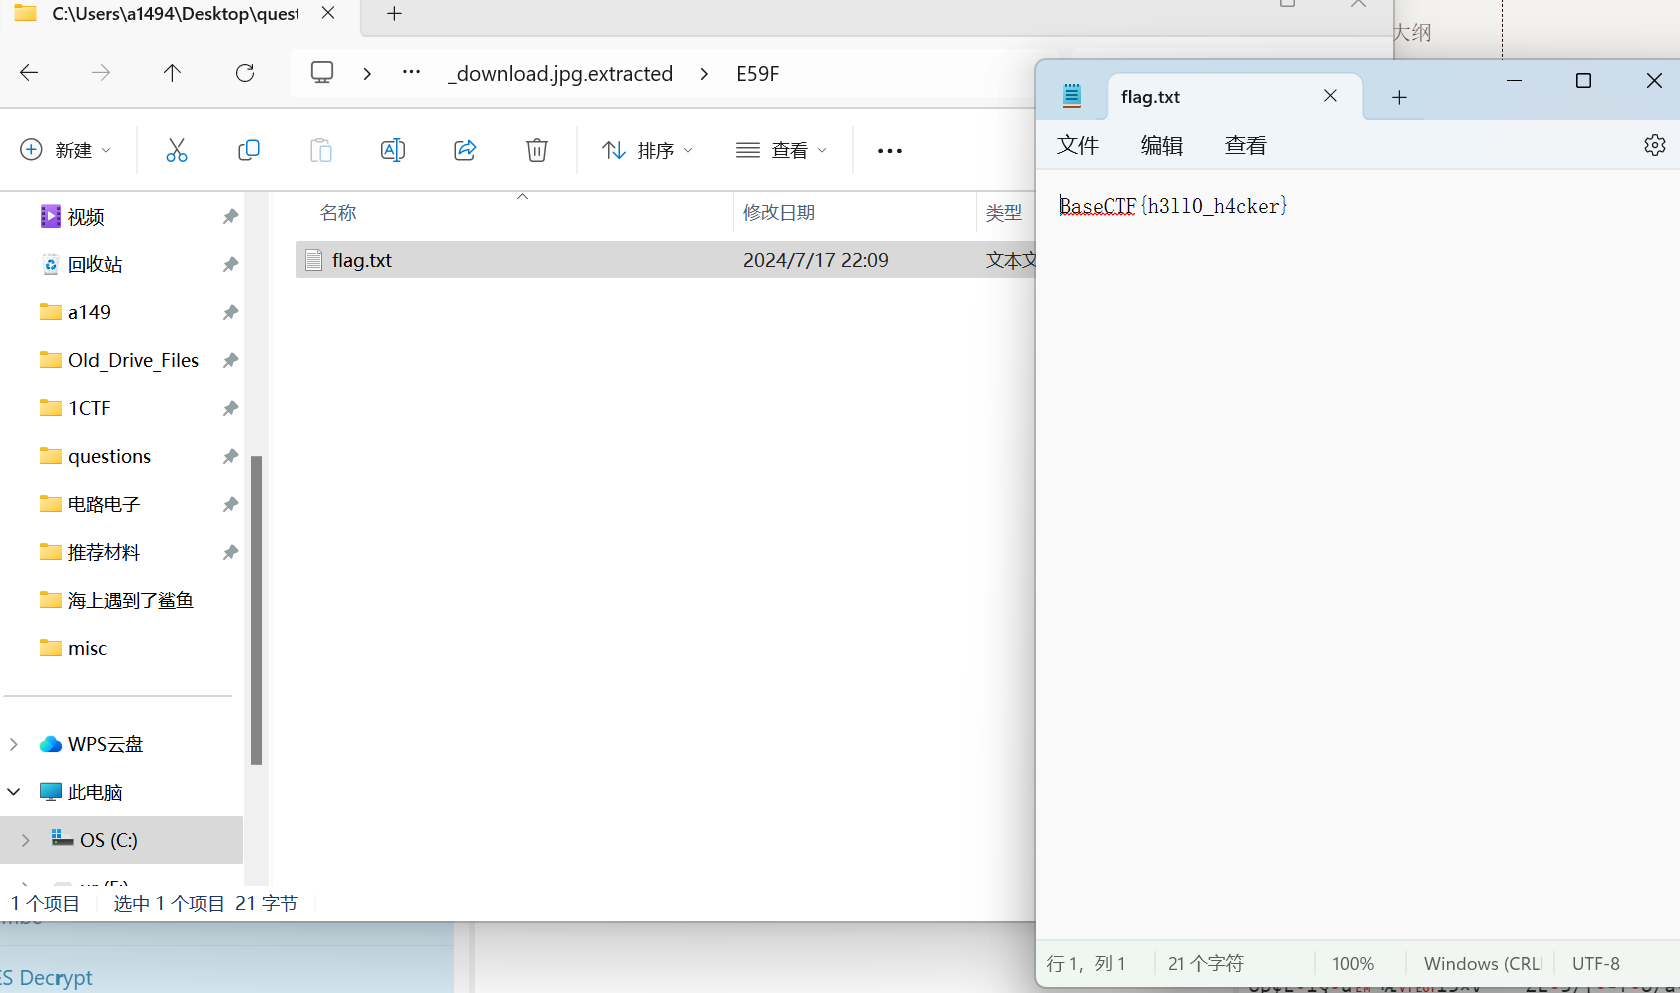Screen dimensions: 1680x993
Task: Open the 查看 view dropdown in Explorer
Action: (782, 150)
